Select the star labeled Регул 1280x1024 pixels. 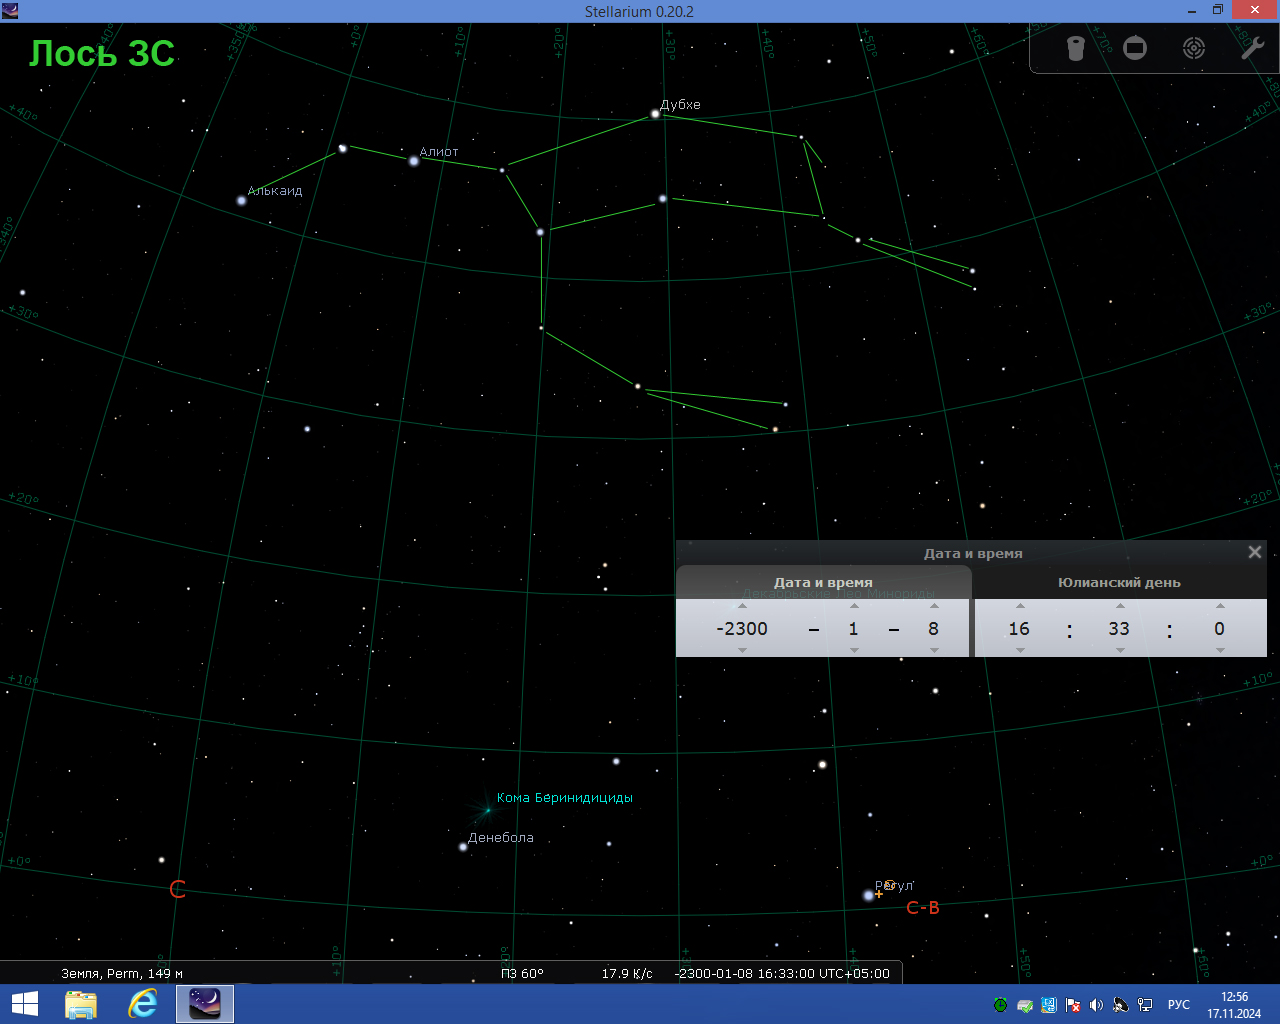click(868, 896)
